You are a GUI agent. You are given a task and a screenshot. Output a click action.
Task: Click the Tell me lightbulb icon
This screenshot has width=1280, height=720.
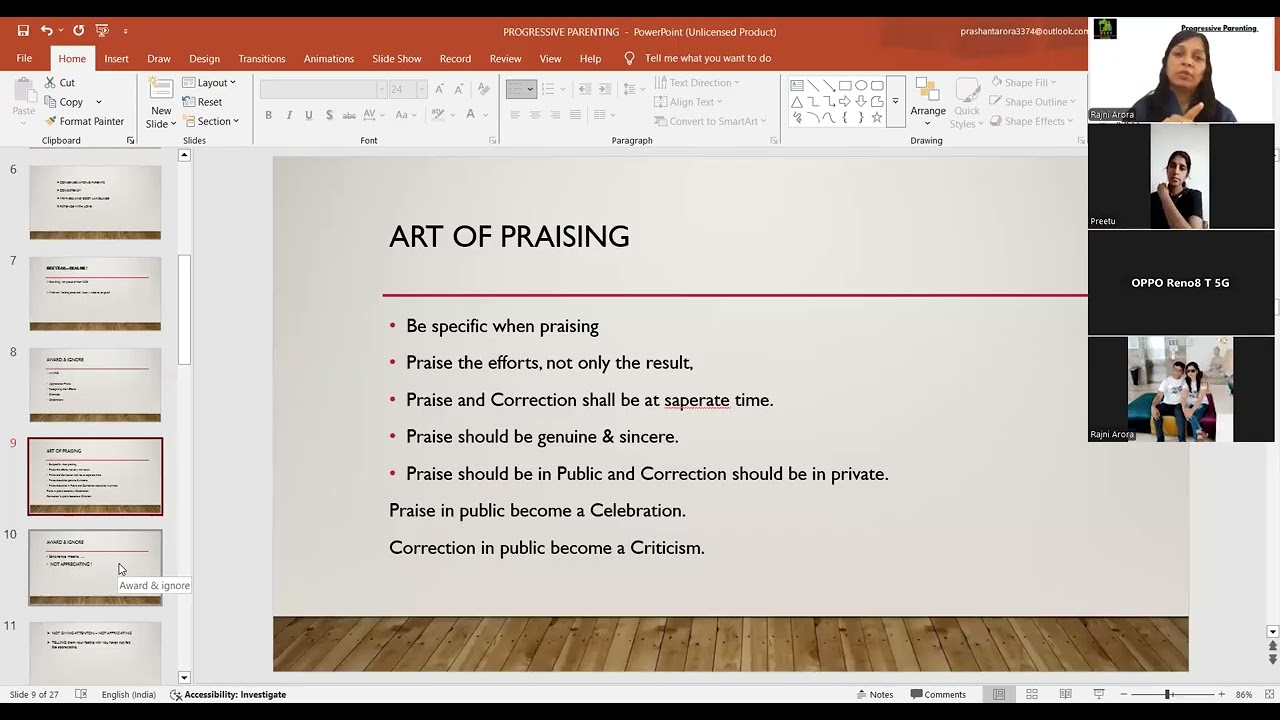coord(629,58)
